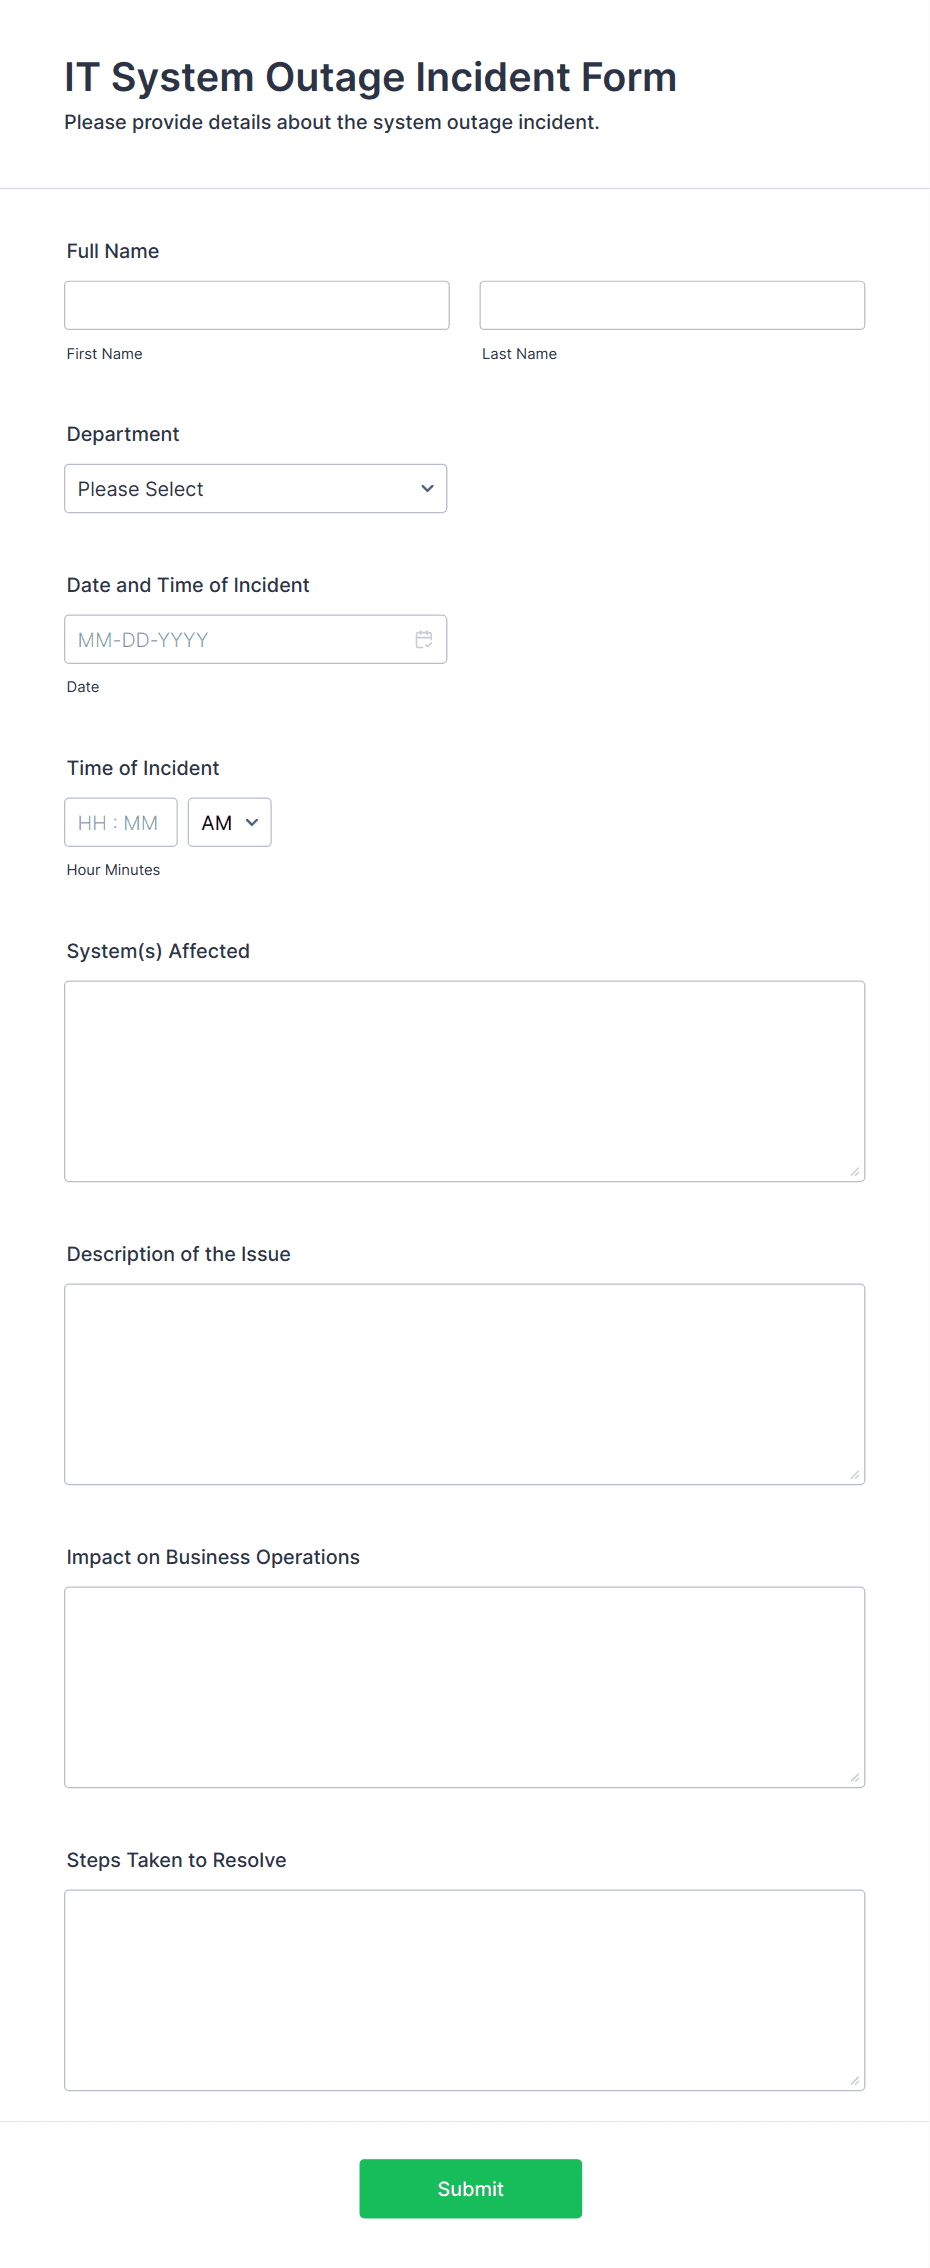
Task: Click the Impact on Business Operations text area
Action: coord(464,1687)
